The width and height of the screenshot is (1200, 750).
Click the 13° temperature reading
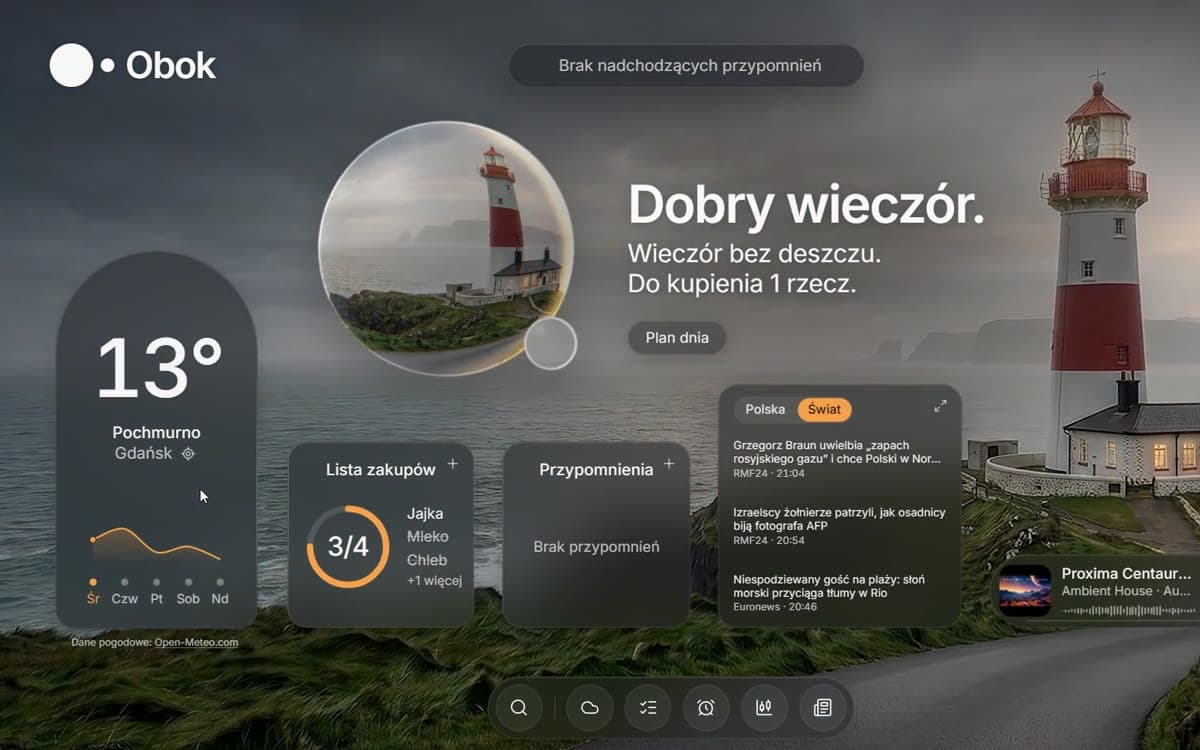click(x=158, y=369)
